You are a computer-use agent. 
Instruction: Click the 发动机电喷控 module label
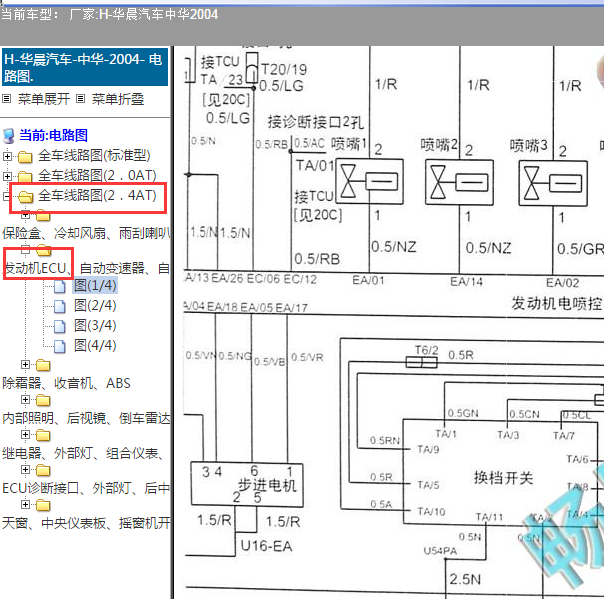(557, 304)
